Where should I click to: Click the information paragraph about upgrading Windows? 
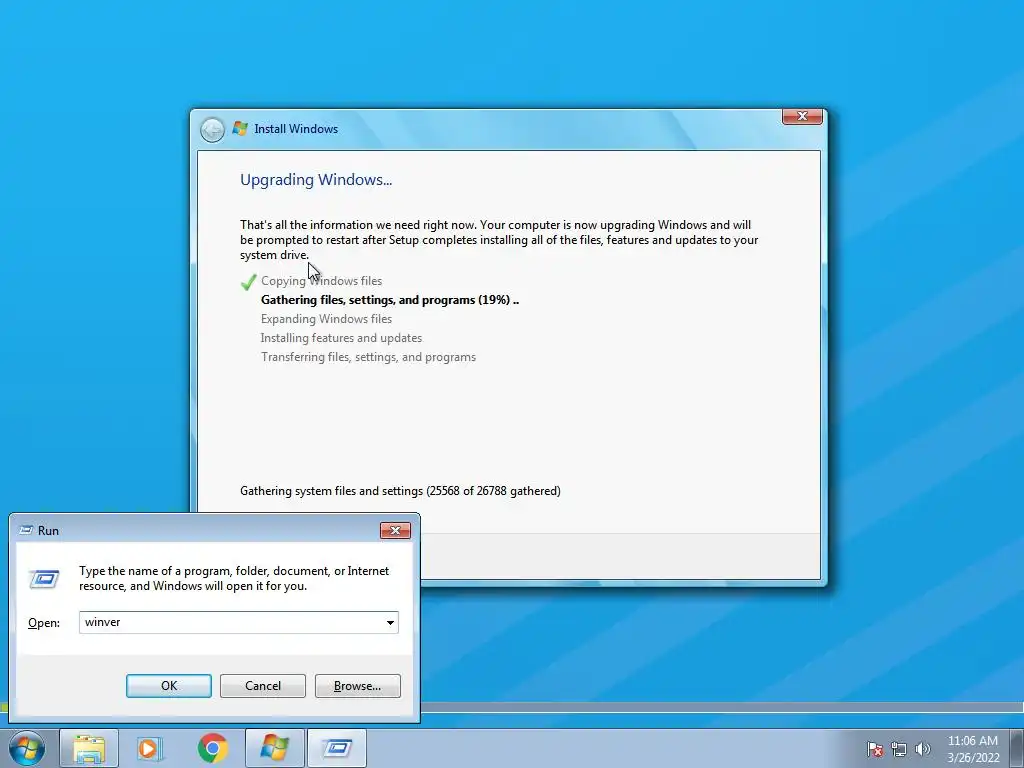(x=499, y=240)
